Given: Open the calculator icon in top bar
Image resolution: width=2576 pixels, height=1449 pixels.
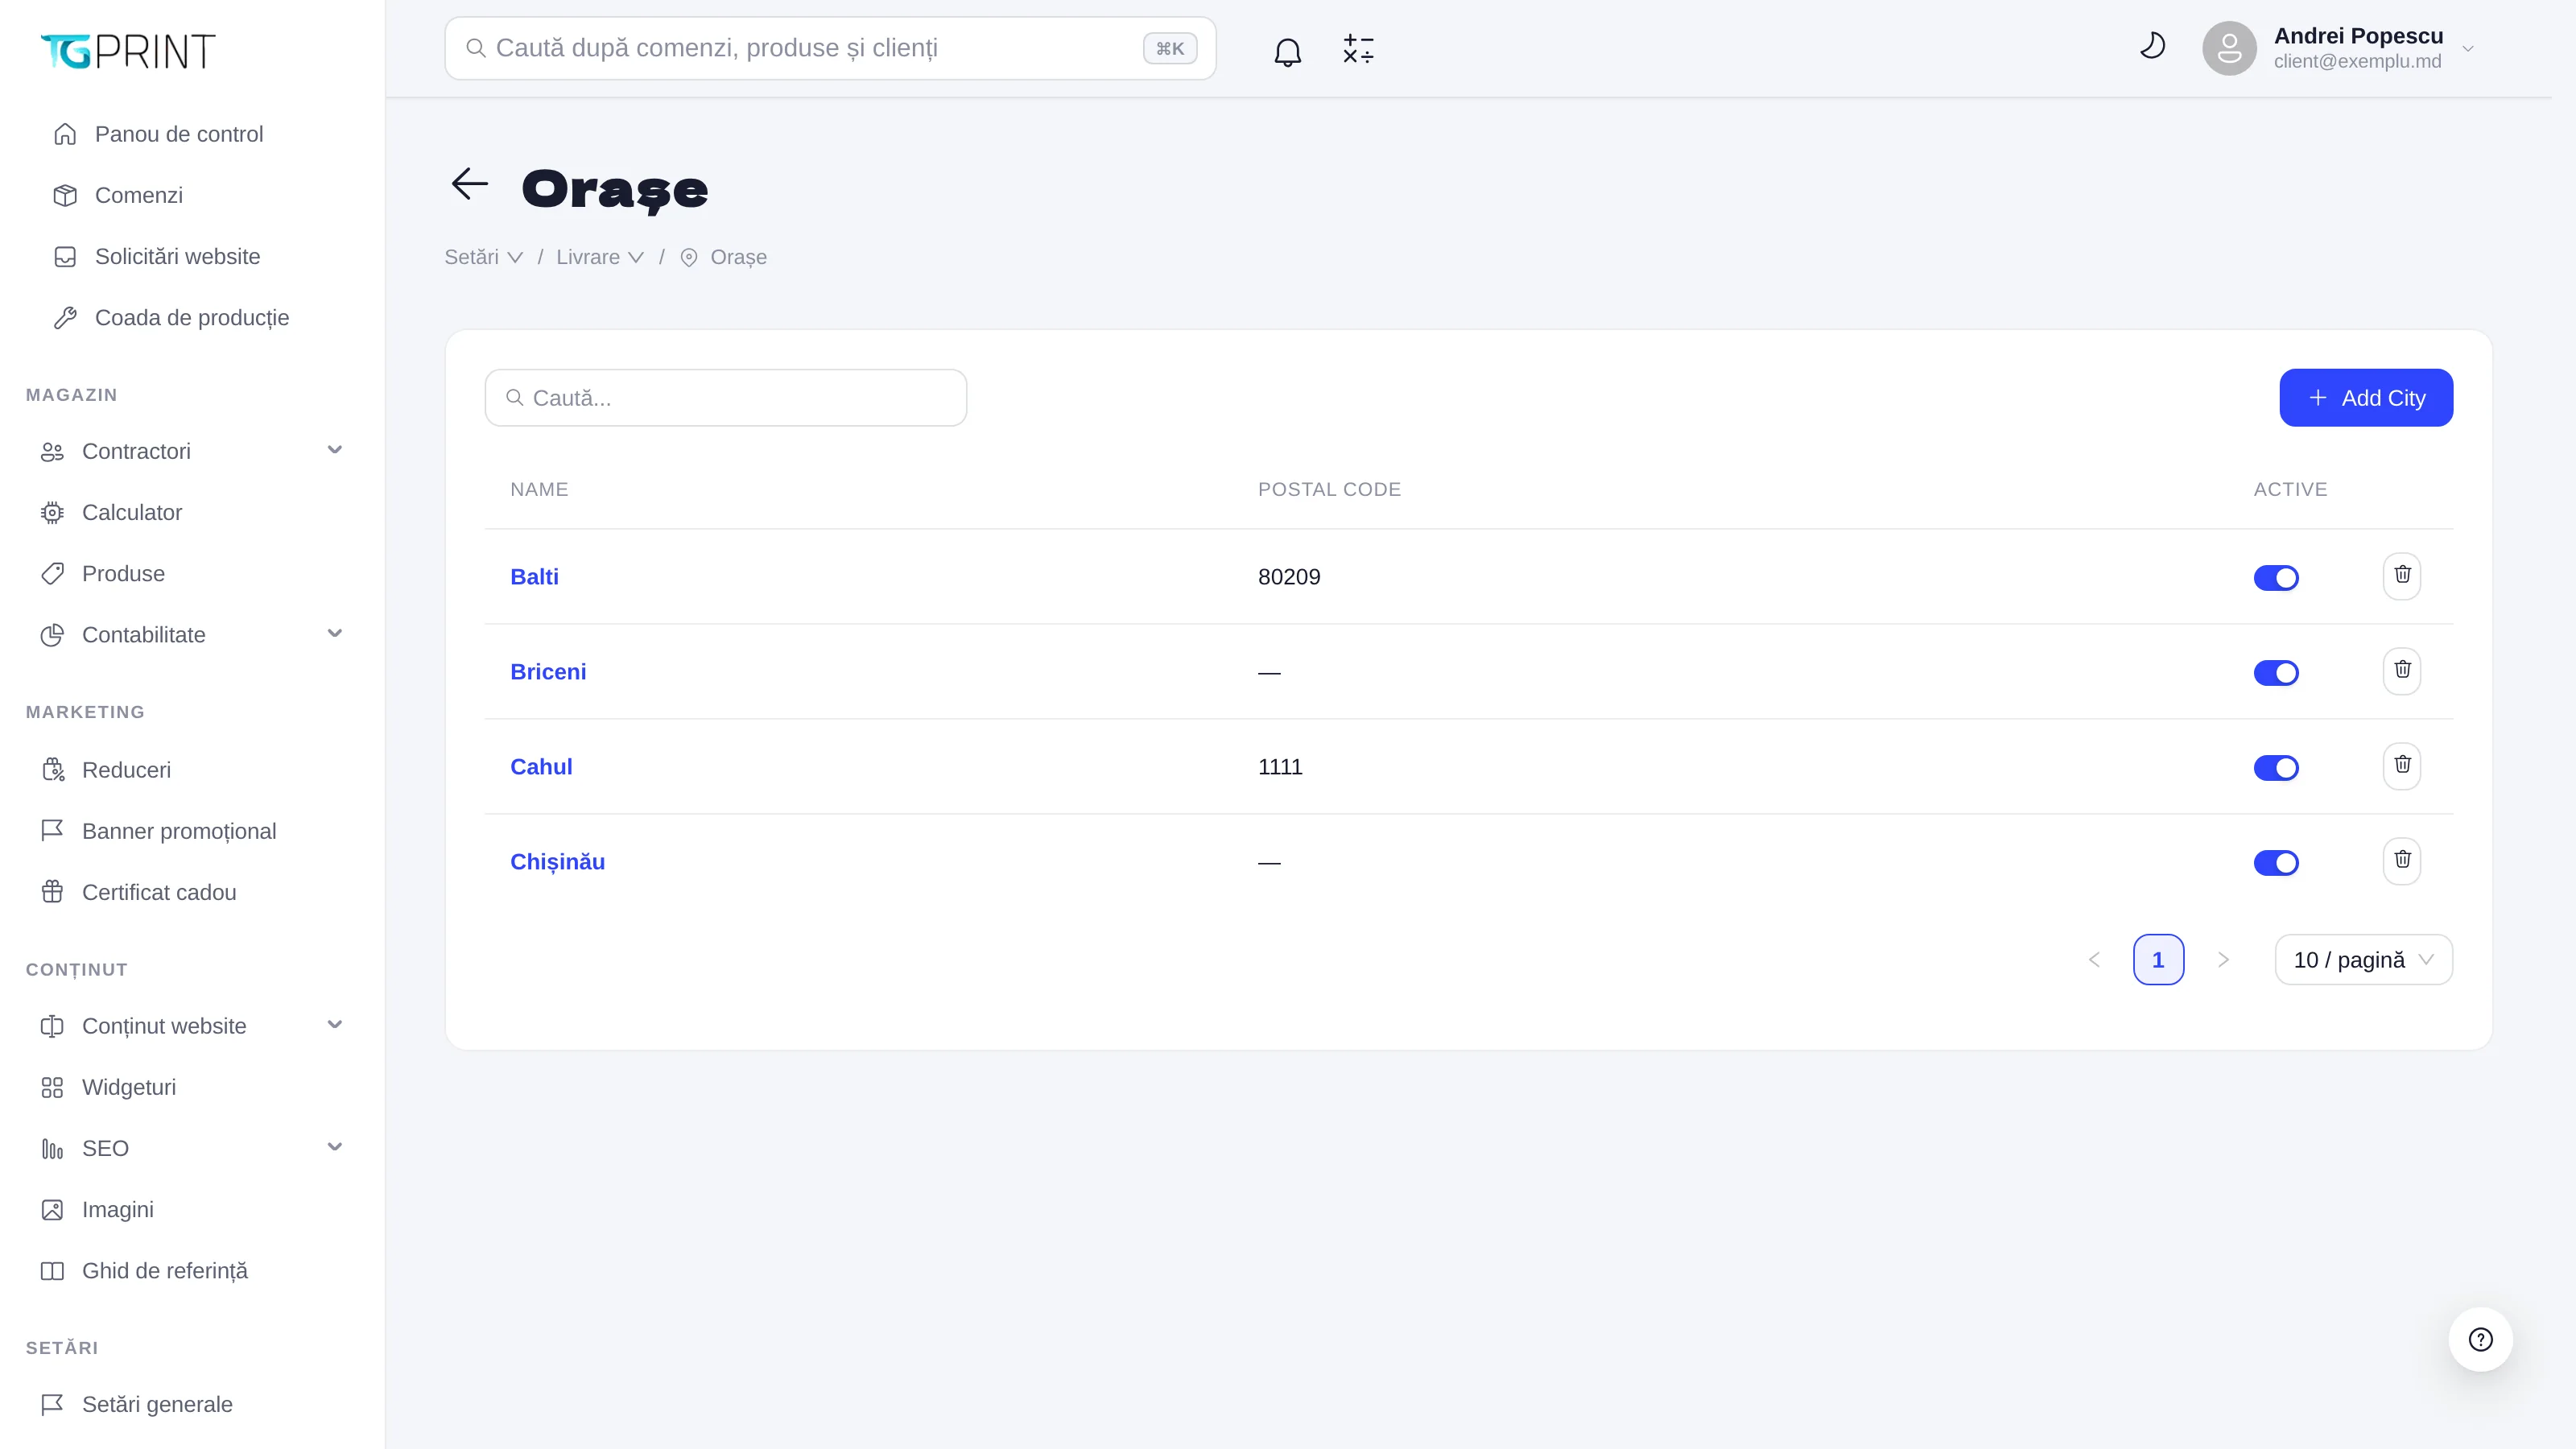Looking at the screenshot, I should [1358, 49].
